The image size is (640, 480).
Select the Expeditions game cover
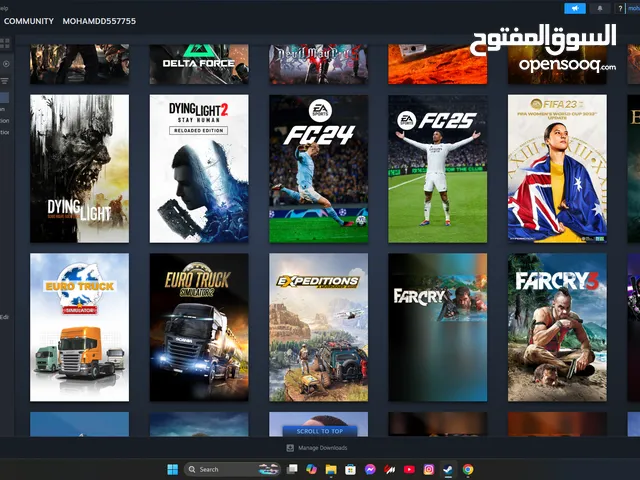tap(318, 327)
